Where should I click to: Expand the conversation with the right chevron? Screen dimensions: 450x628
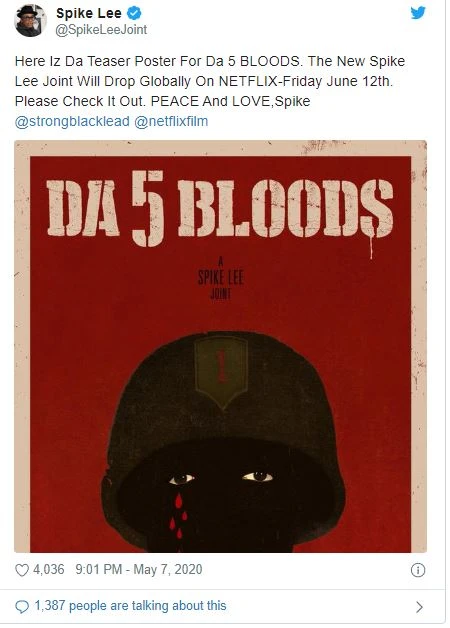[419, 607]
